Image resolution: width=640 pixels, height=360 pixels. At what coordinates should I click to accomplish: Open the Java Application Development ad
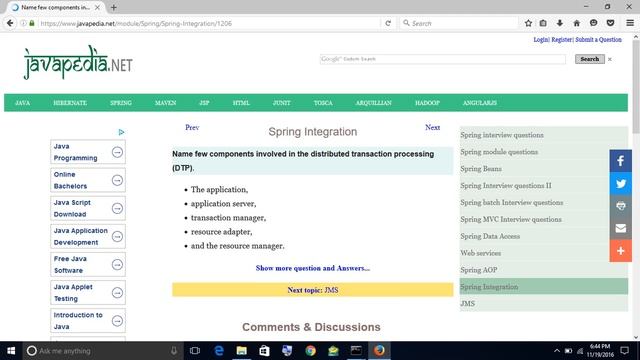[88, 236]
